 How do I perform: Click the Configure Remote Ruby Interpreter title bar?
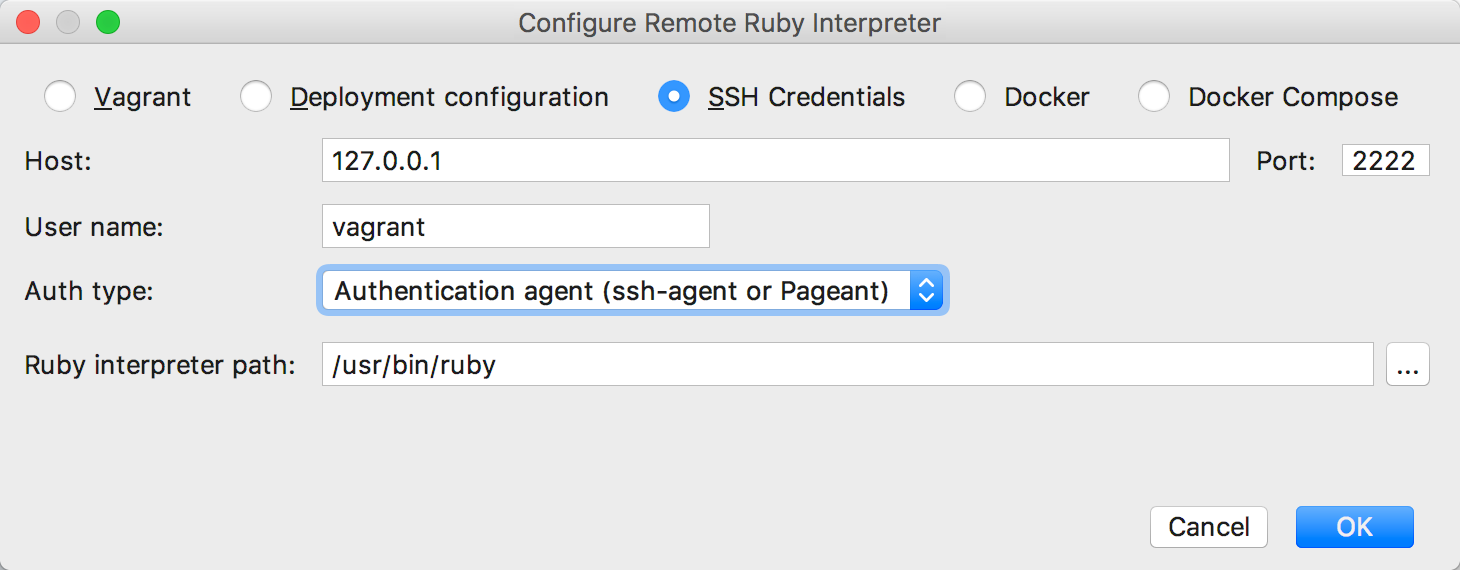click(729, 22)
